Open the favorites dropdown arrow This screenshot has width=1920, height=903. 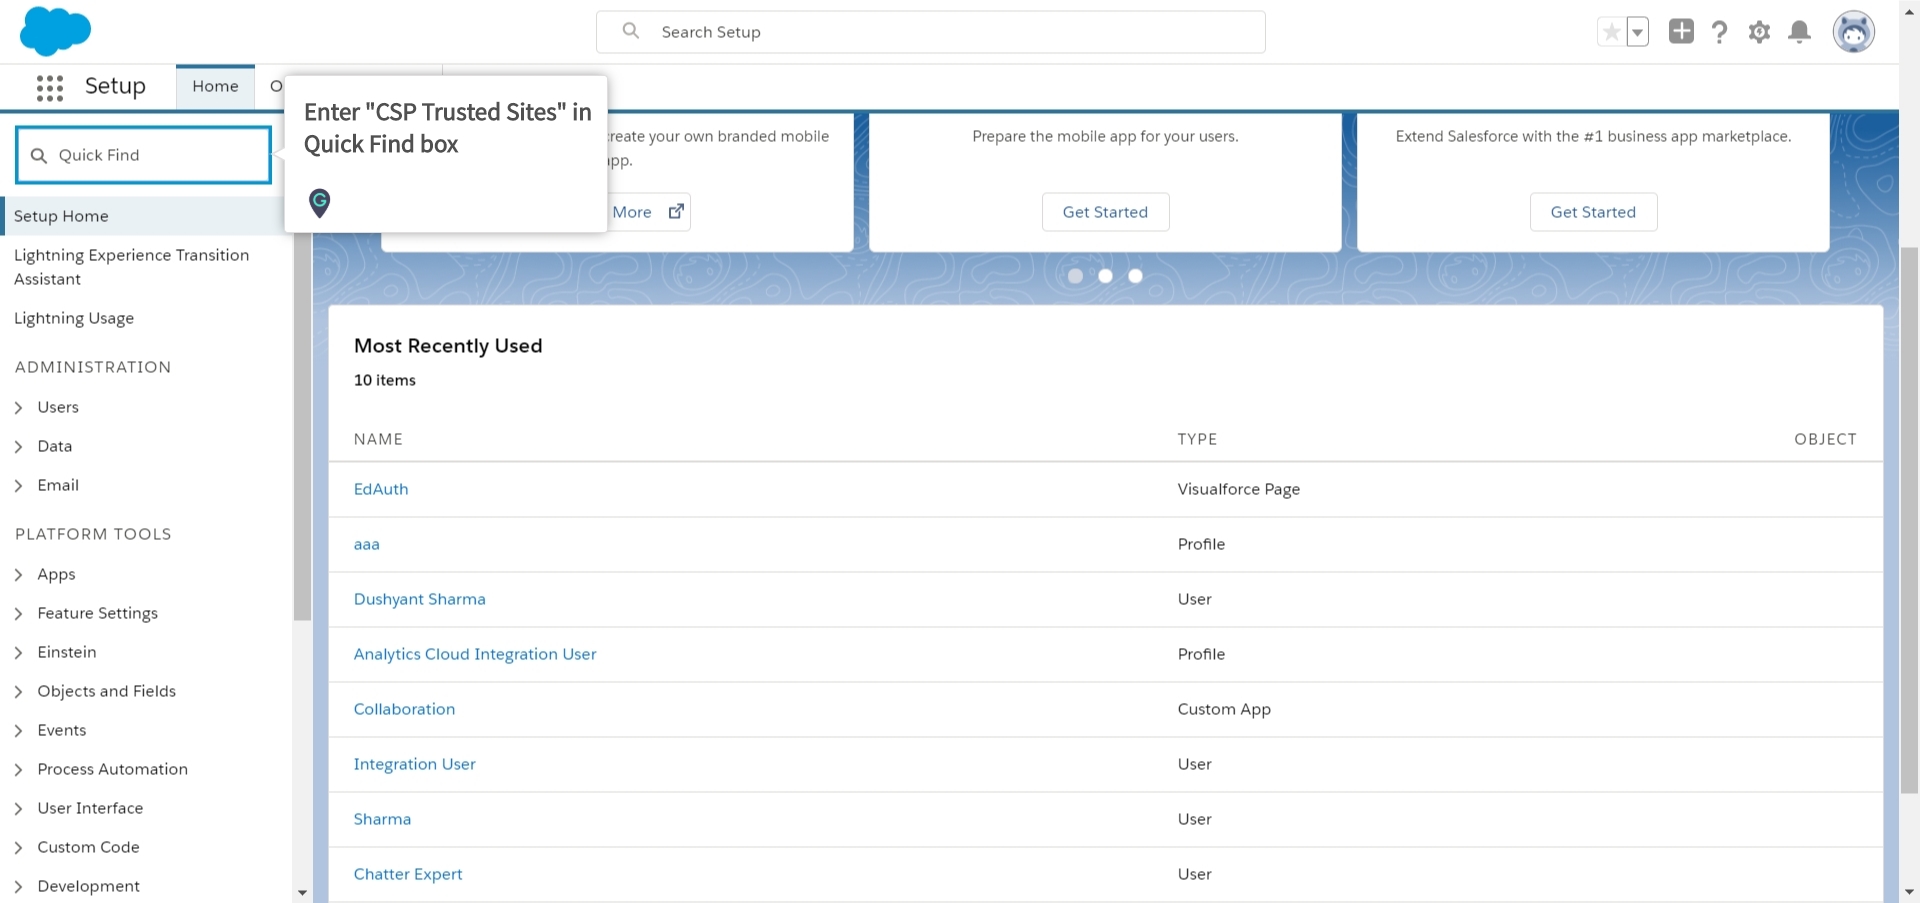(1637, 31)
